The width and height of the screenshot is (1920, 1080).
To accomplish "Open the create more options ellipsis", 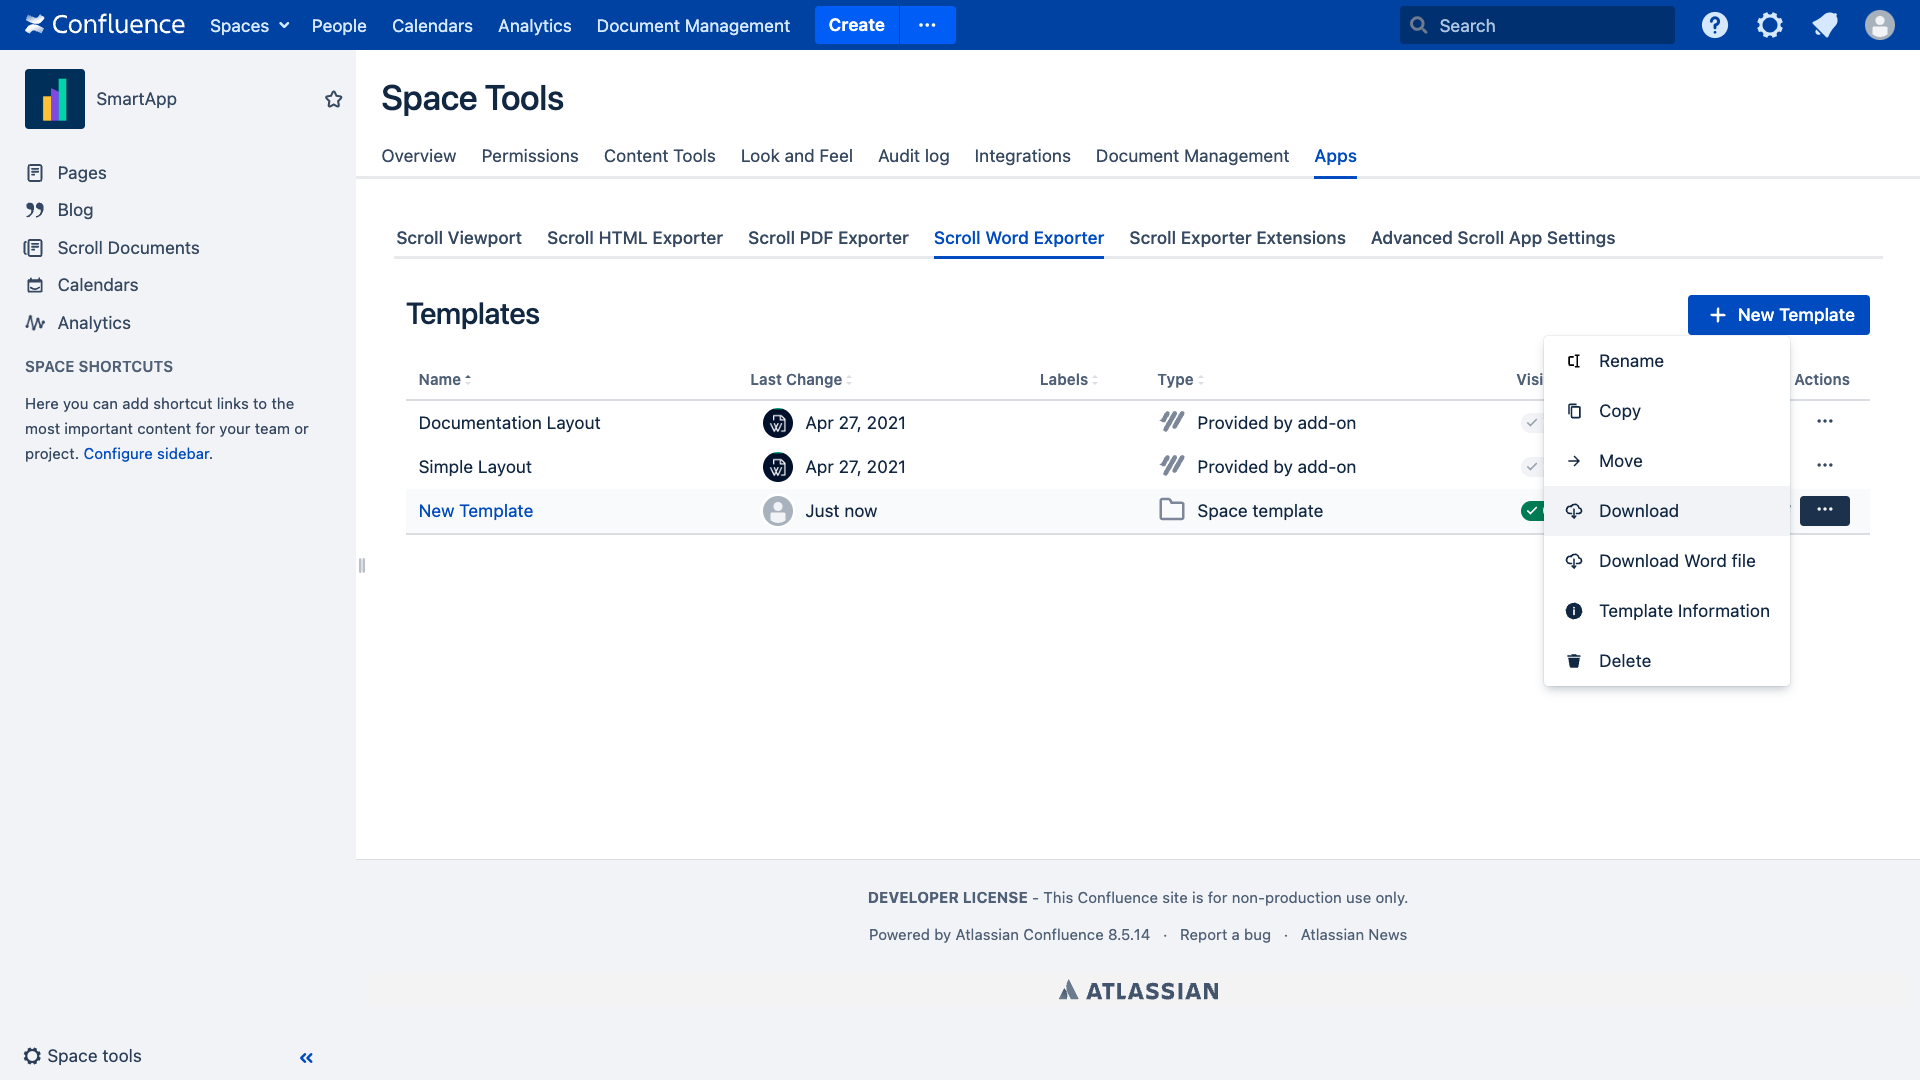I will pyautogui.click(x=927, y=25).
